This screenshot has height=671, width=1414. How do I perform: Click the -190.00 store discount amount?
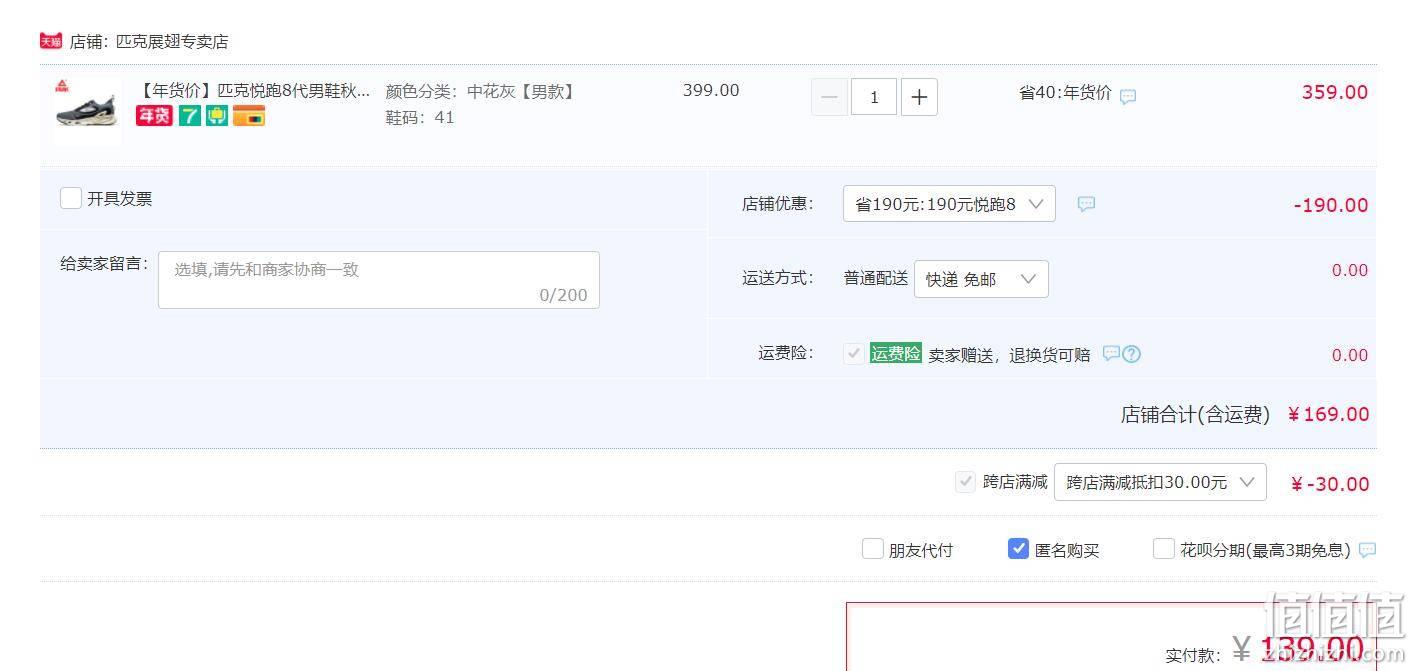coord(1331,205)
